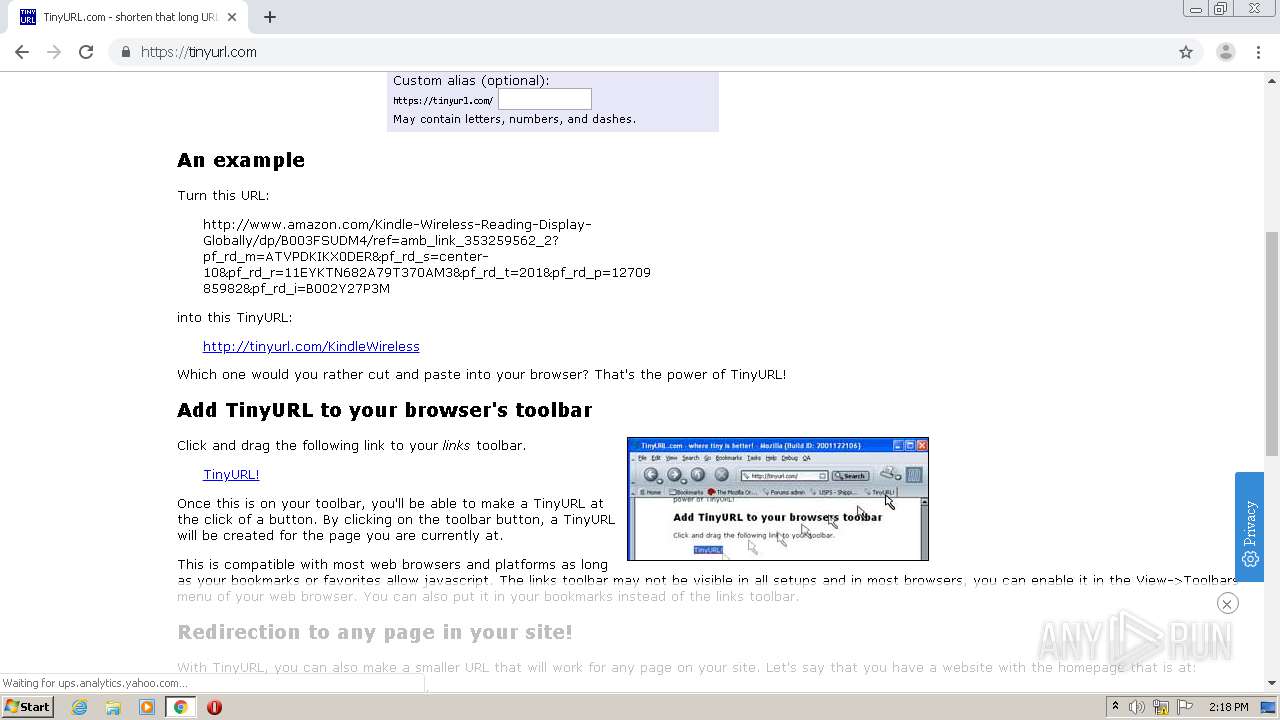Click 'Redirection to any page in your site!' heading
1280x720 pixels.
pyautogui.click(x=375, y=632)
